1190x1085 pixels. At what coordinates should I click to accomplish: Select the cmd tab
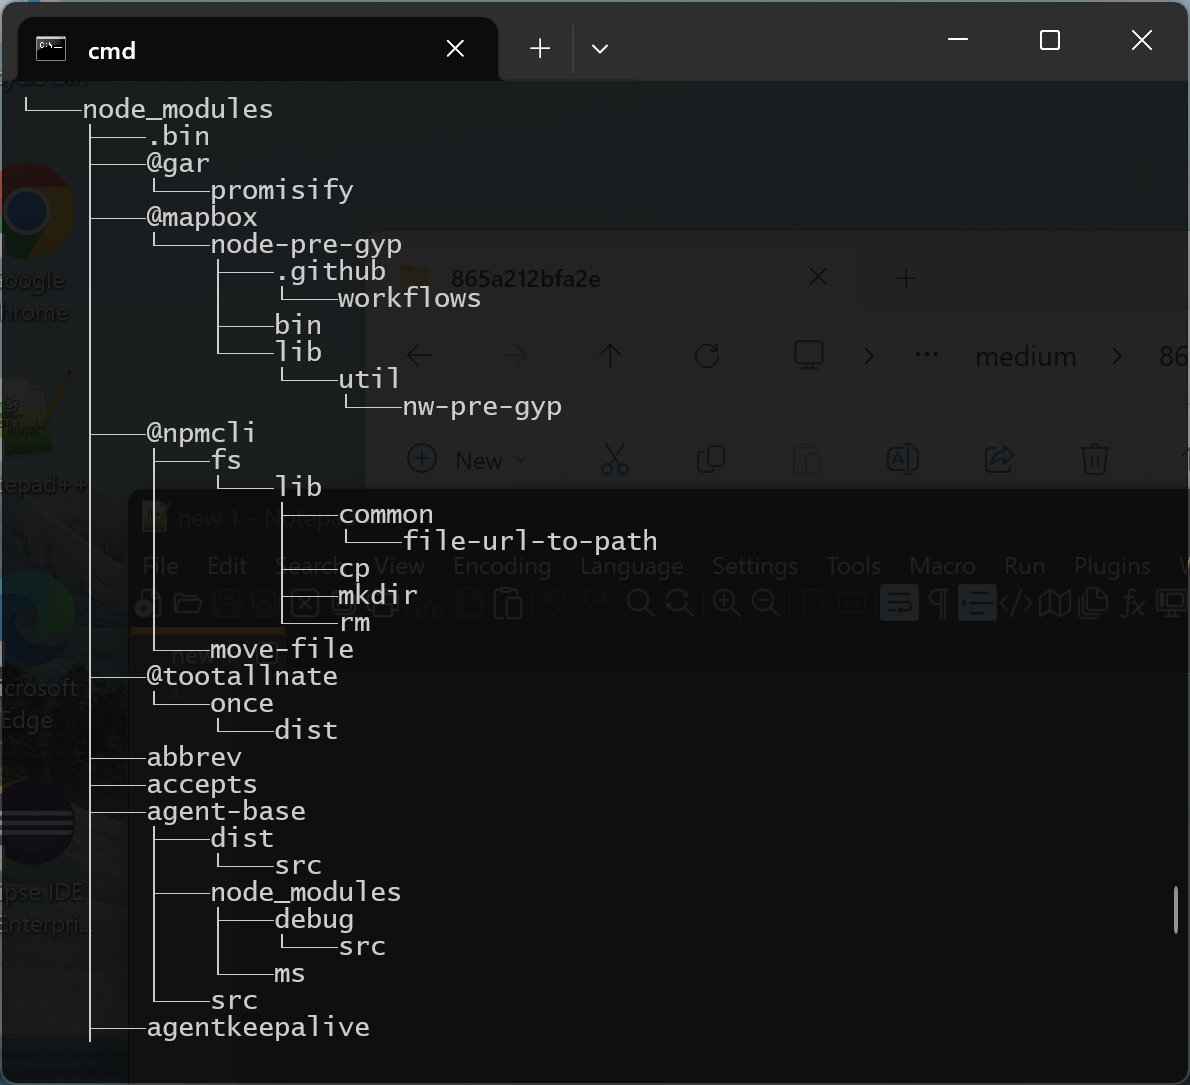[257, 49]
